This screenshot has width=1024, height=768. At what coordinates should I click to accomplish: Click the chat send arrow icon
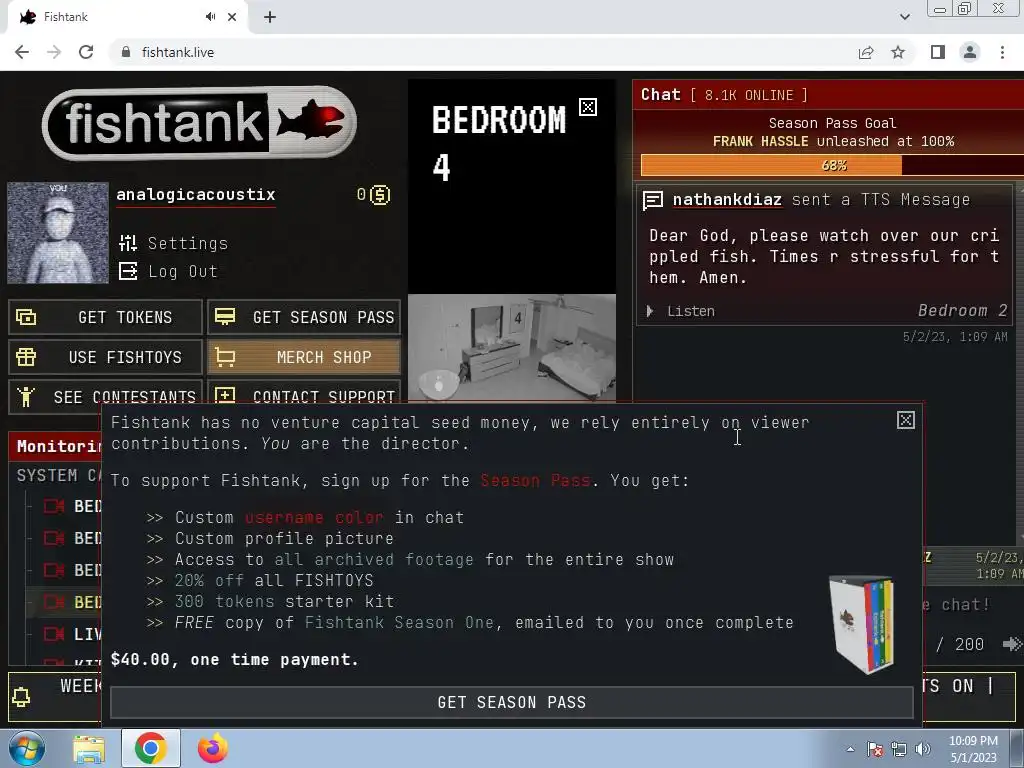pos(1012,645)
